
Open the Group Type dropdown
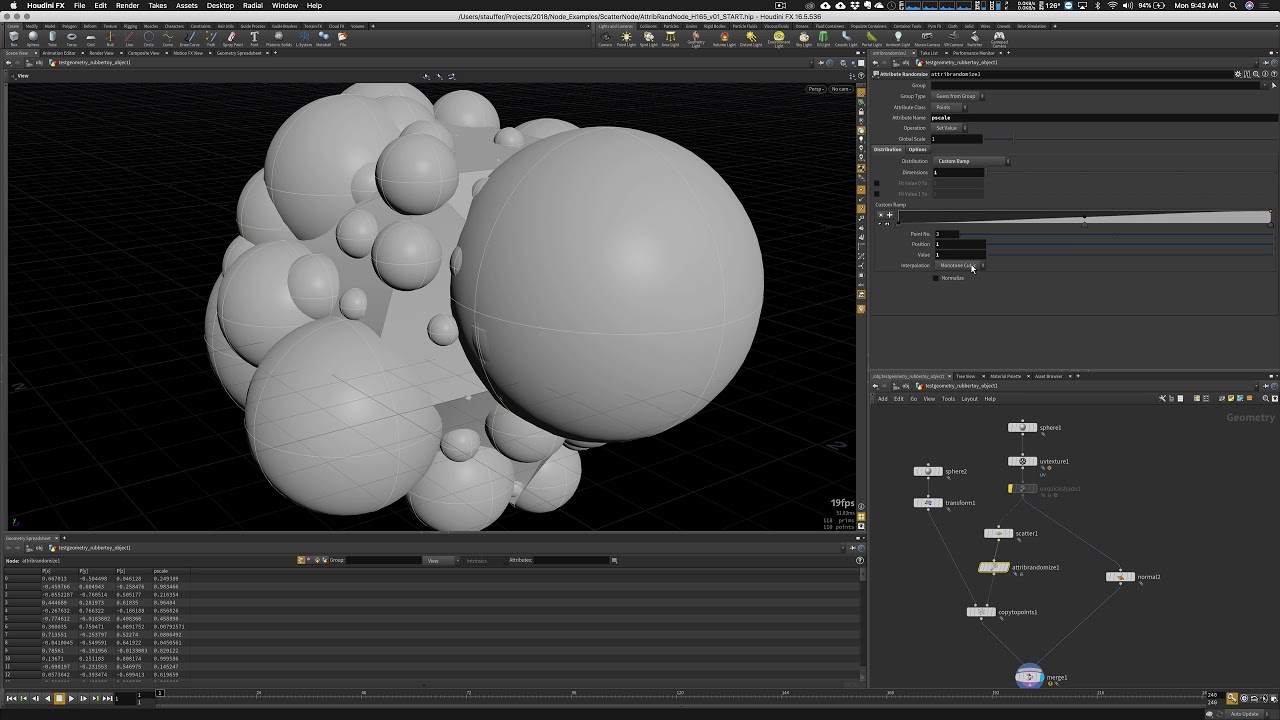pos(958,96)
